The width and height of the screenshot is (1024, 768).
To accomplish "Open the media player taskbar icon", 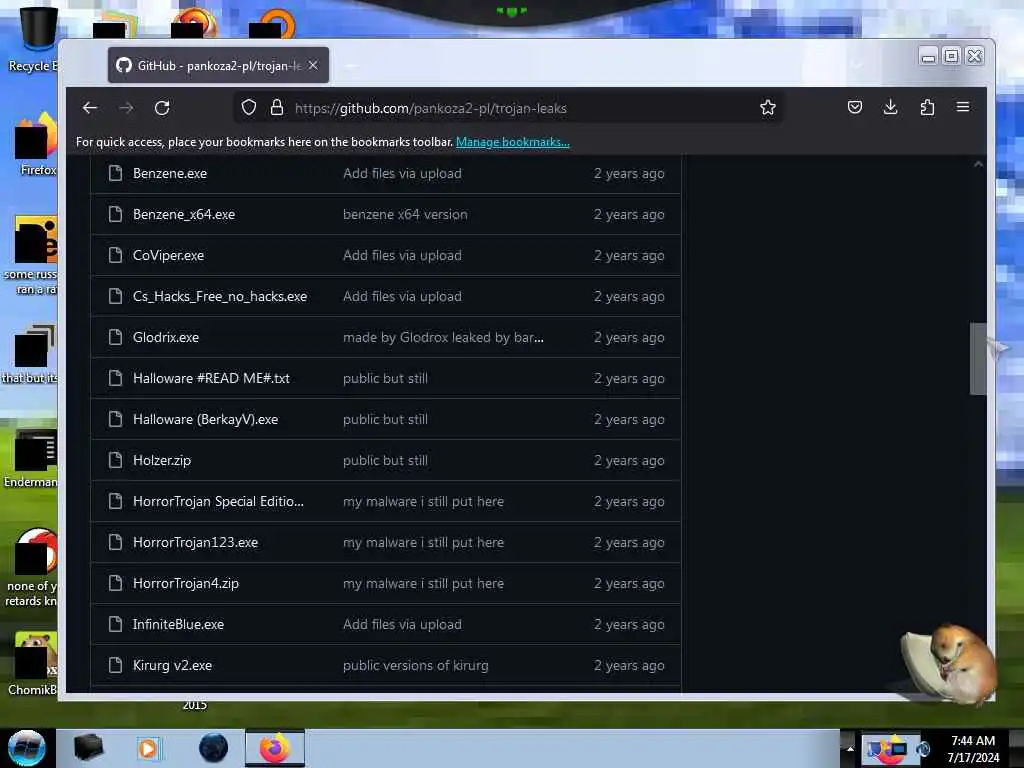I will click(148, 748).
